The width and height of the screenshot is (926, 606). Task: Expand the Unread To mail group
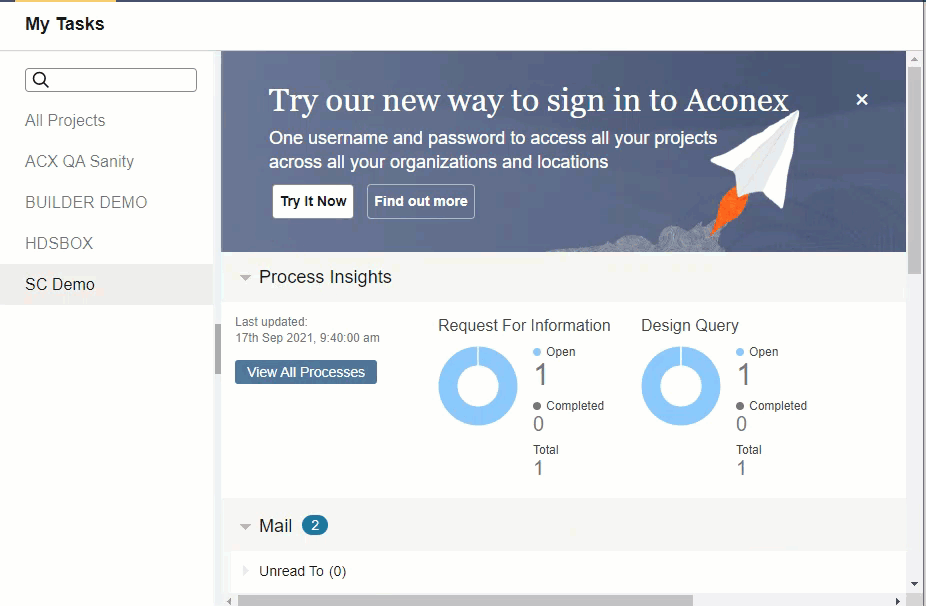(x=245, y=571)
